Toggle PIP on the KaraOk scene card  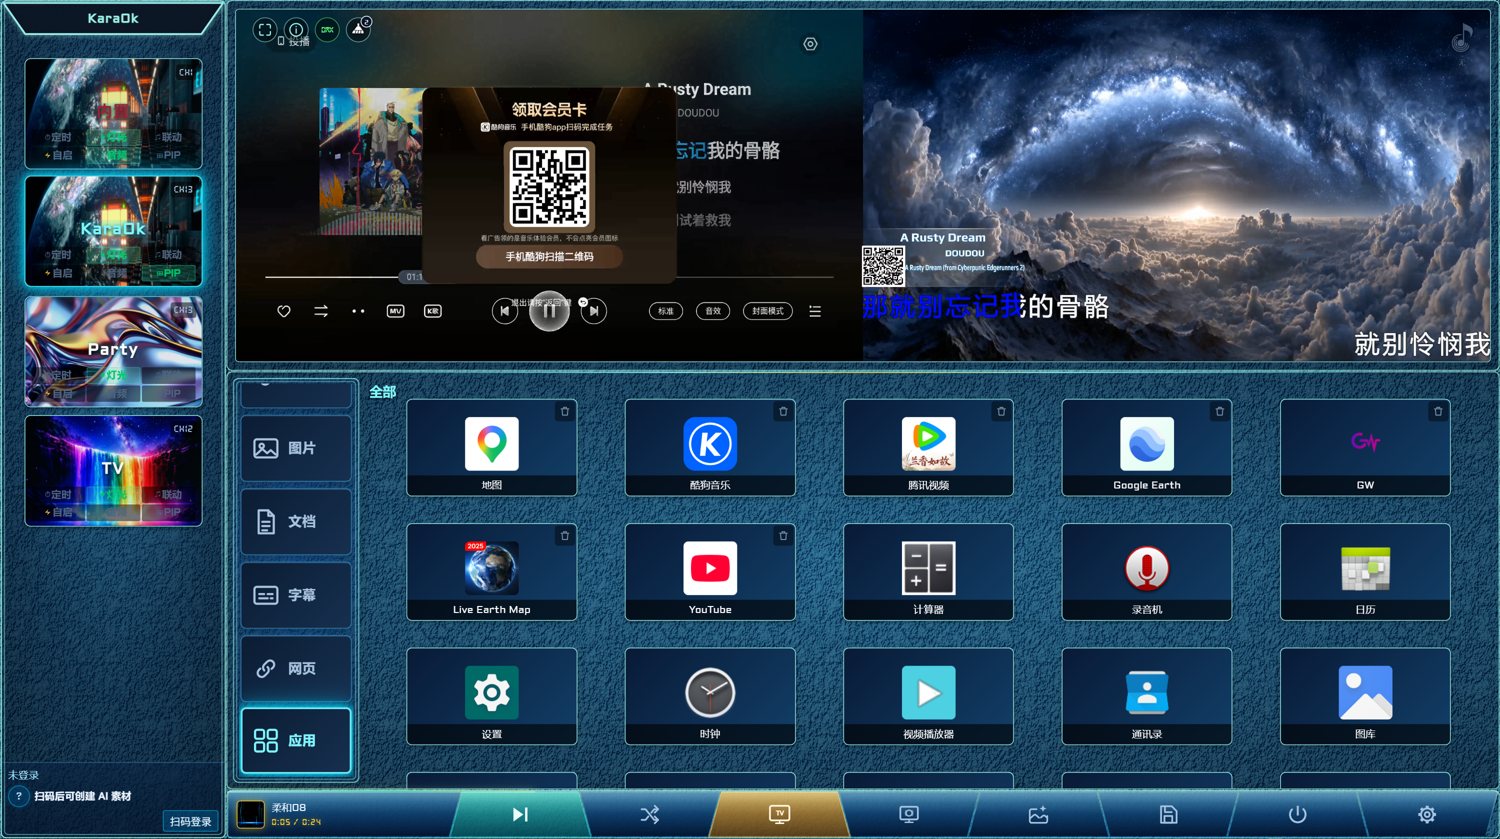click(x=171, y=273)
